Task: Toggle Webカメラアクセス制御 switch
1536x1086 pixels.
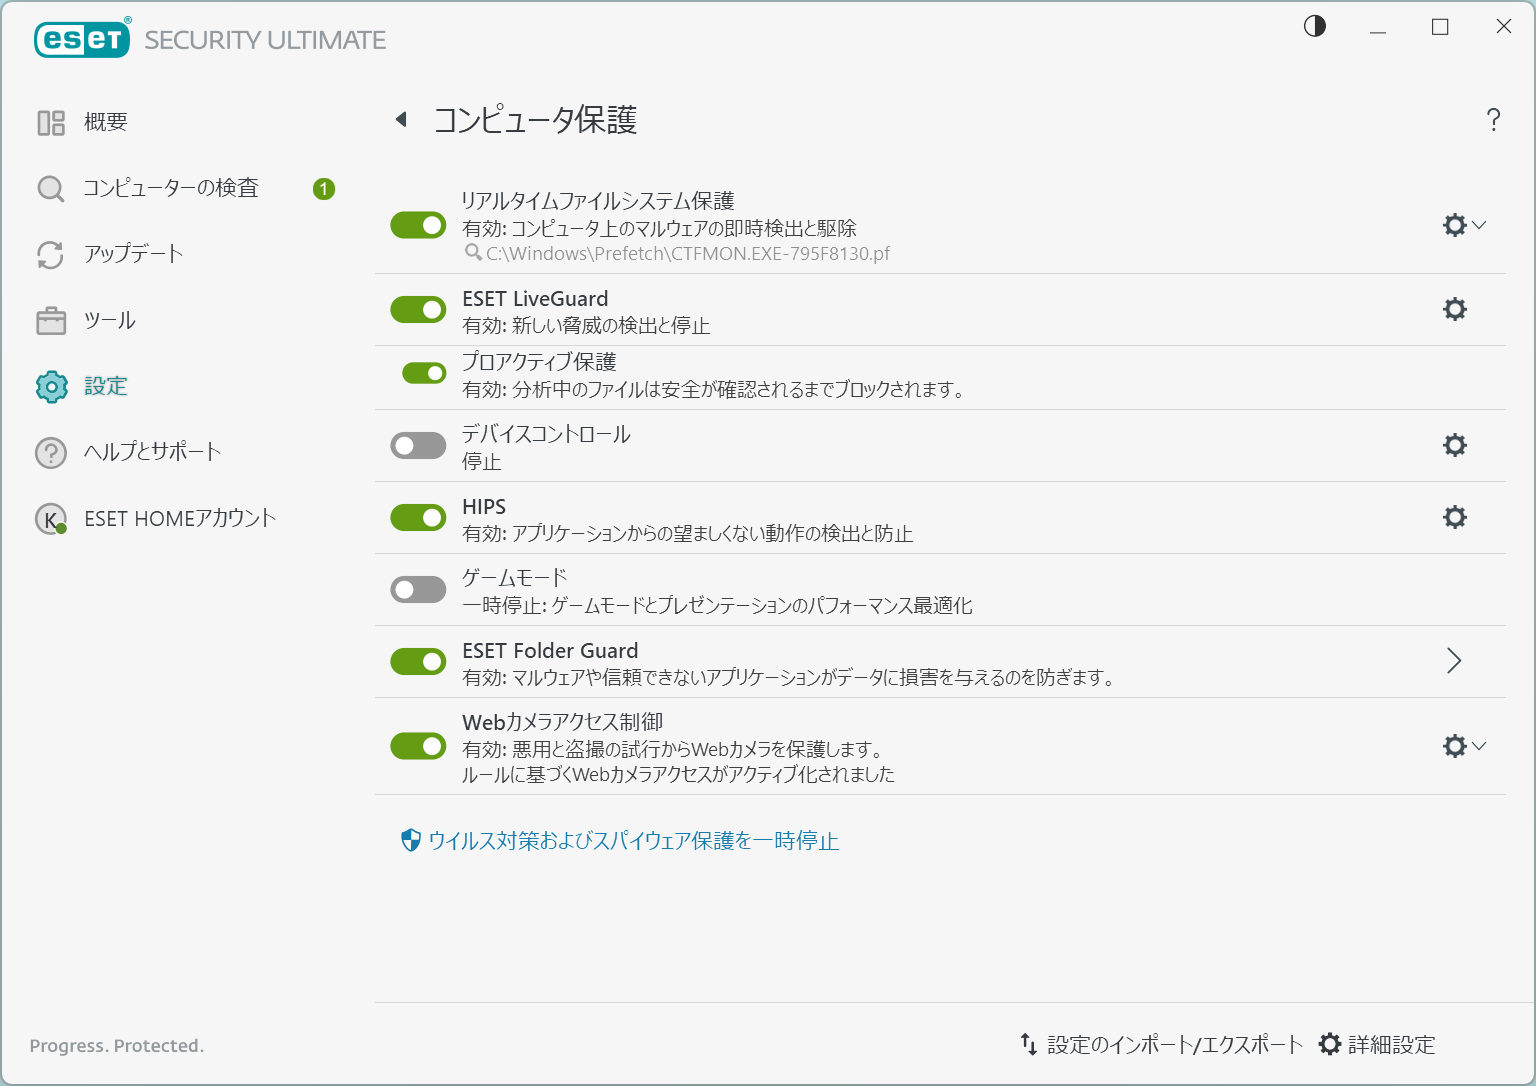Action: [418, 746]
